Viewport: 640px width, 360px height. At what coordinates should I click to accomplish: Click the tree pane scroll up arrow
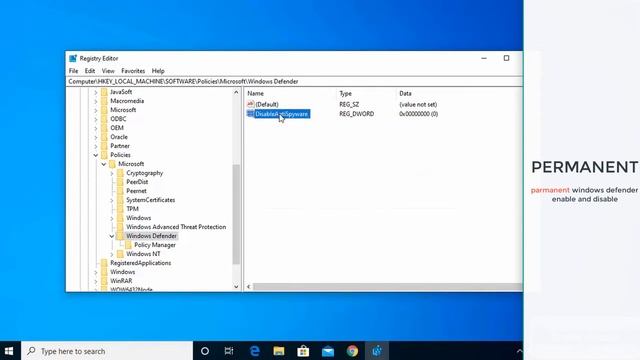[x=236, y=93]
